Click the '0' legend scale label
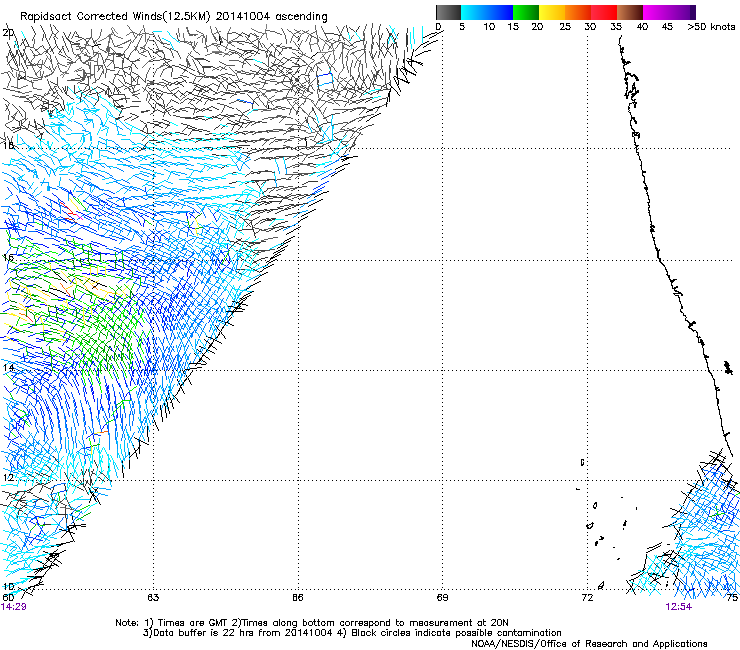740x650 pixels. [438, 27]
